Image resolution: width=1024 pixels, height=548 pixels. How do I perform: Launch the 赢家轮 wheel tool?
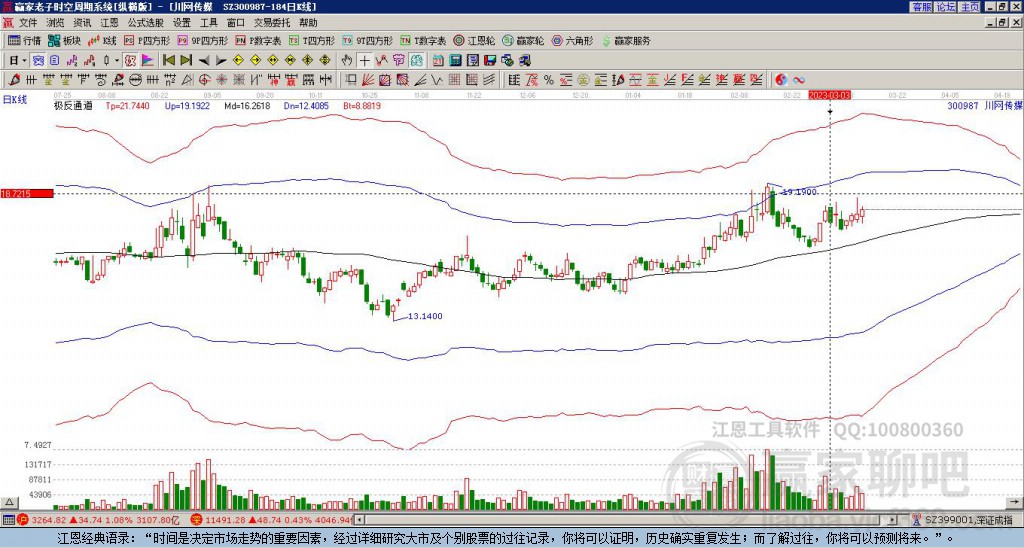pyautogui.click(x=523, y=40)
